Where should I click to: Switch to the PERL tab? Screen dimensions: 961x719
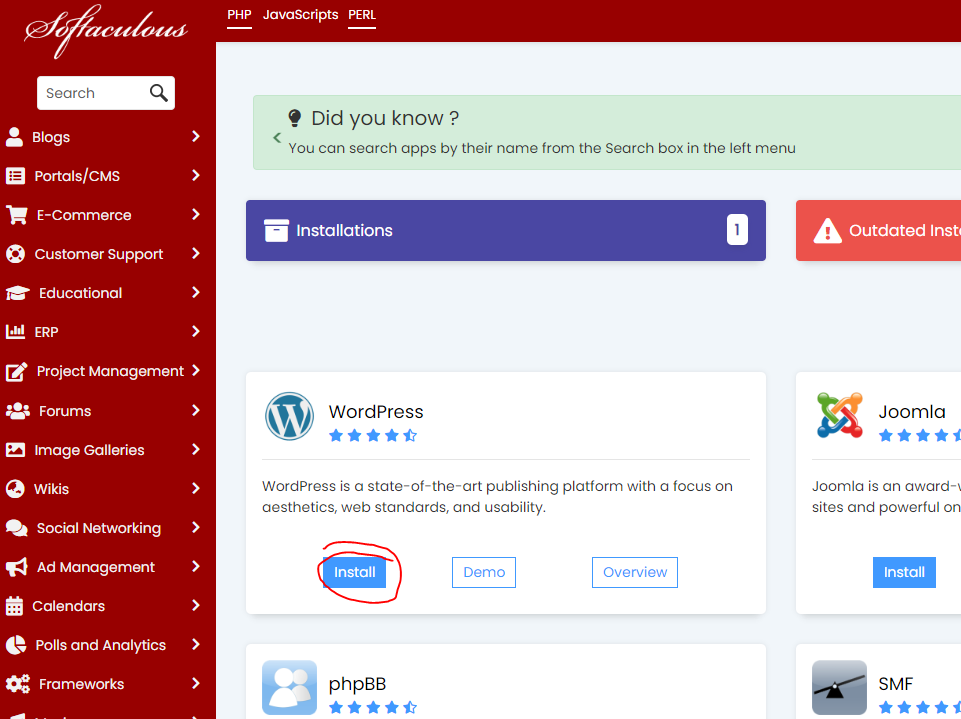pyautogui.click(x=362, y=15)
